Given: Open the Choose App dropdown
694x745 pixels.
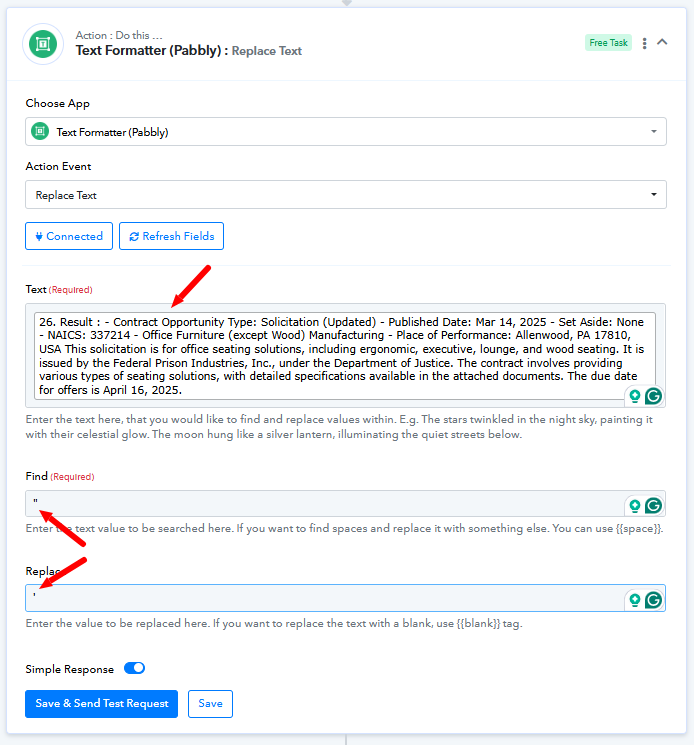Looking at the screenshot, I should pyautogui.click(x=346, y=132).
